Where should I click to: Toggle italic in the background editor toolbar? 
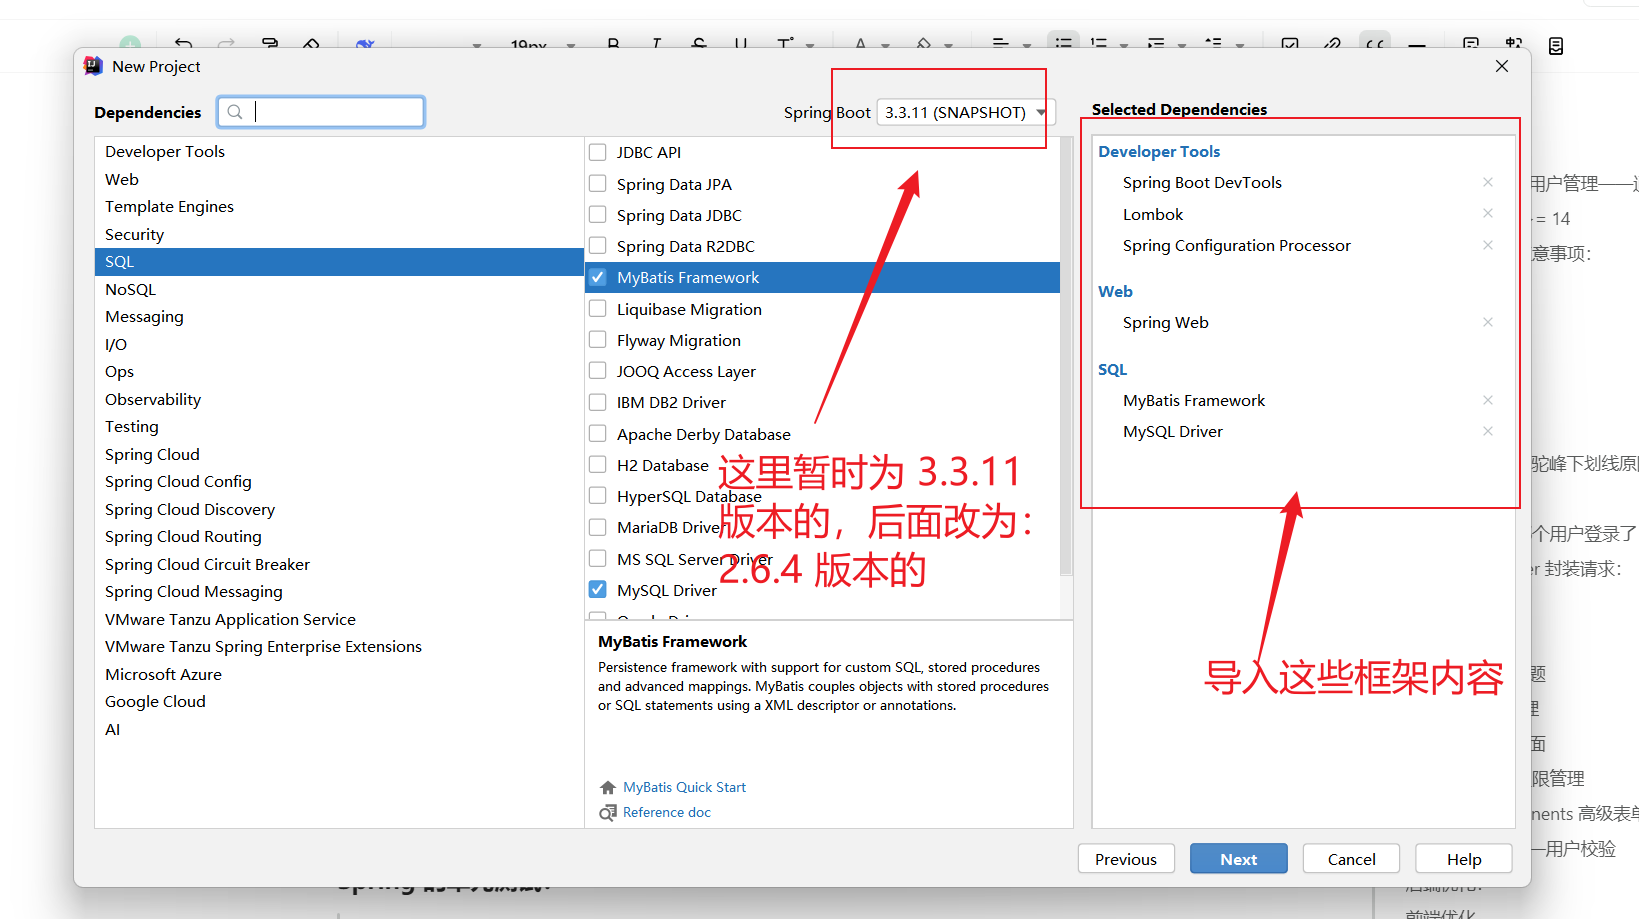(656, 44)
